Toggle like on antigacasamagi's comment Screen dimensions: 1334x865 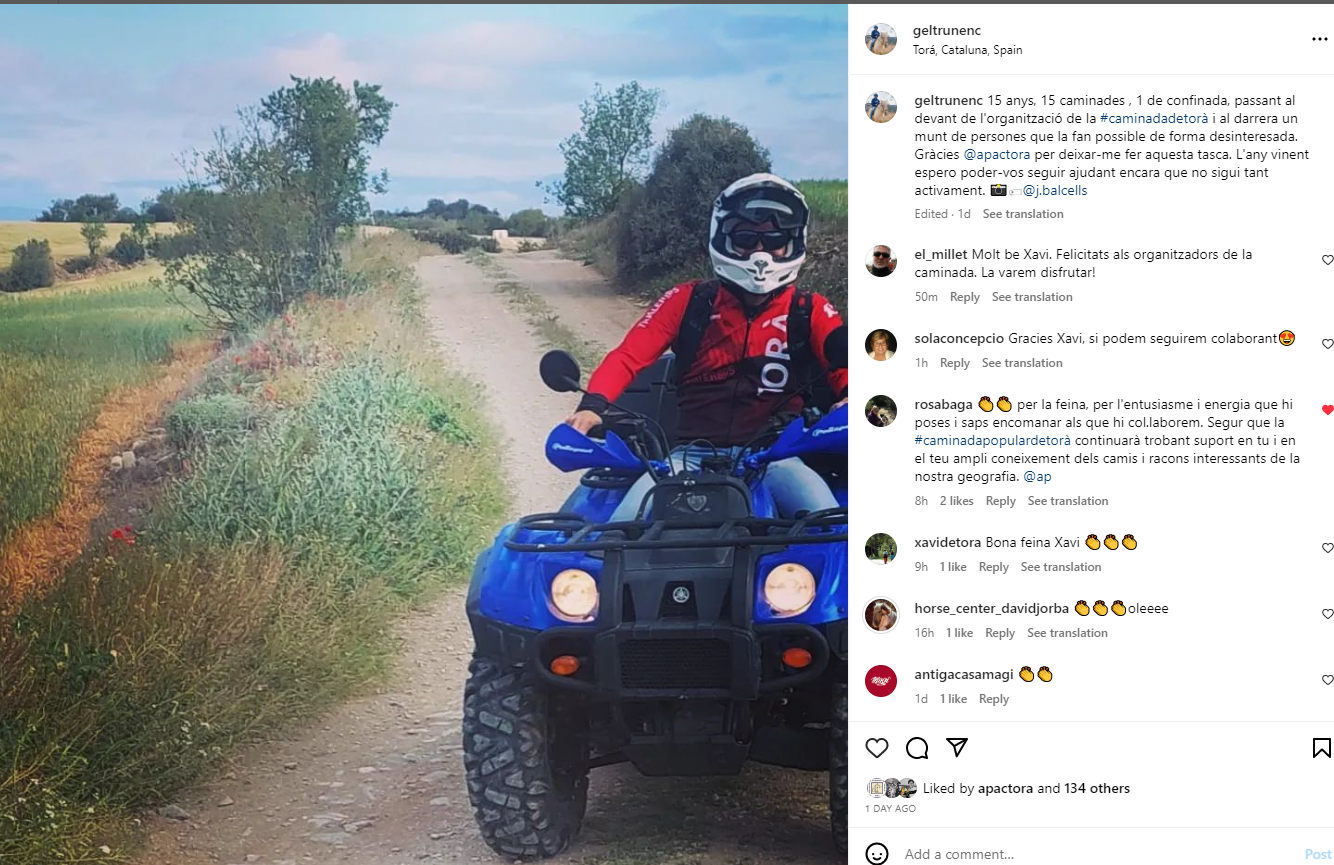click(1328, 680)
